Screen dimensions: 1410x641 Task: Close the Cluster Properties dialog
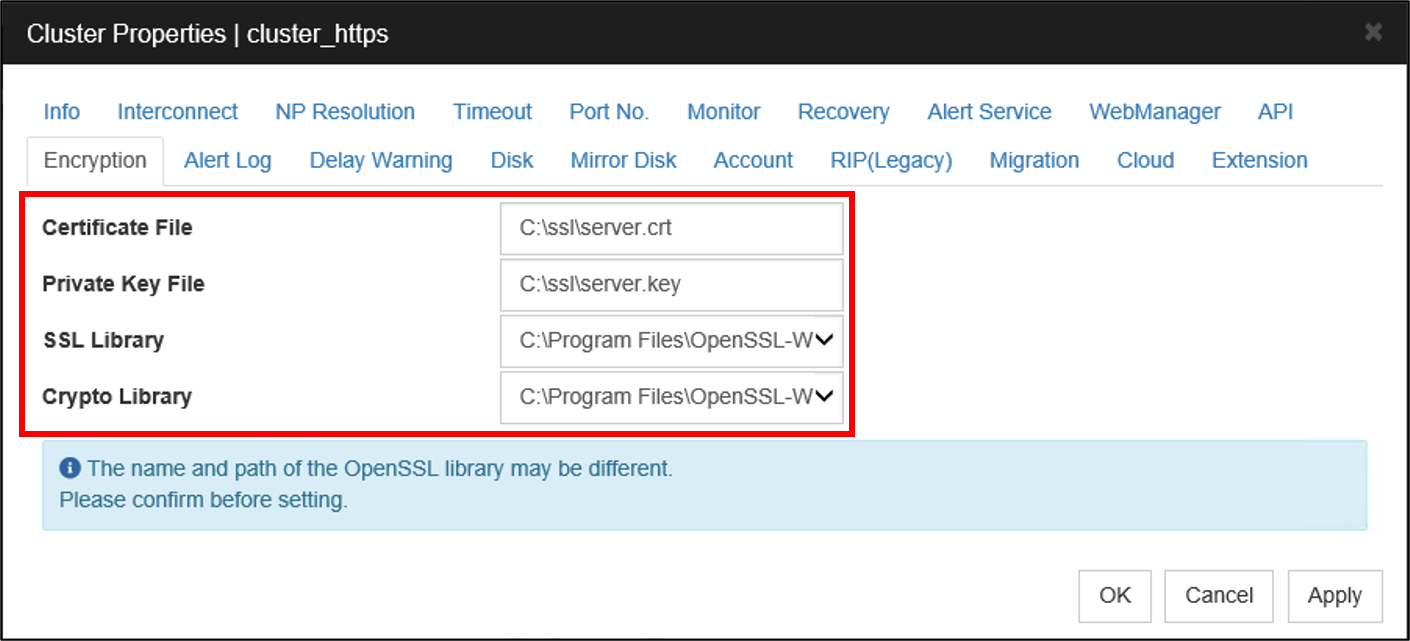point(1374,32)
